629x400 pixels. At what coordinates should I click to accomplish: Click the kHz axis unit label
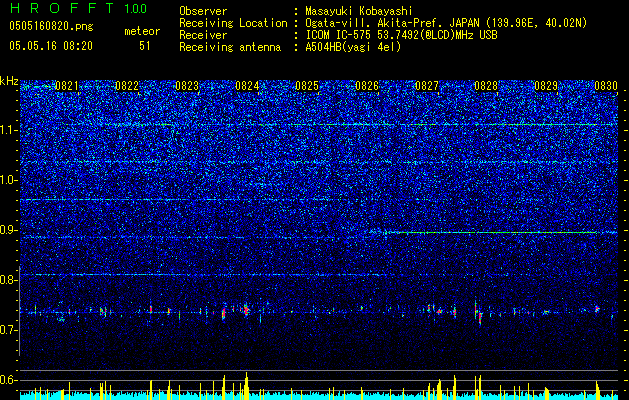[x=9, y=81]
